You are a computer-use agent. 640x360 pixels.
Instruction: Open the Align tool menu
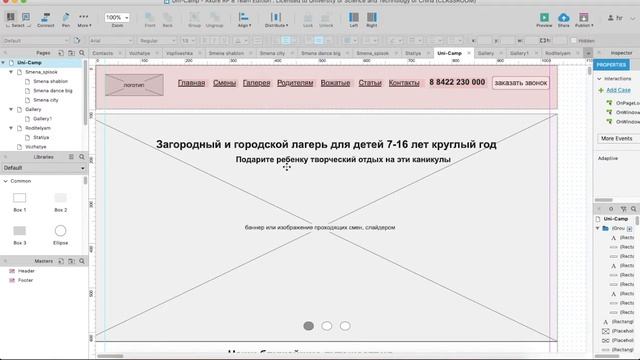(244, 19)
